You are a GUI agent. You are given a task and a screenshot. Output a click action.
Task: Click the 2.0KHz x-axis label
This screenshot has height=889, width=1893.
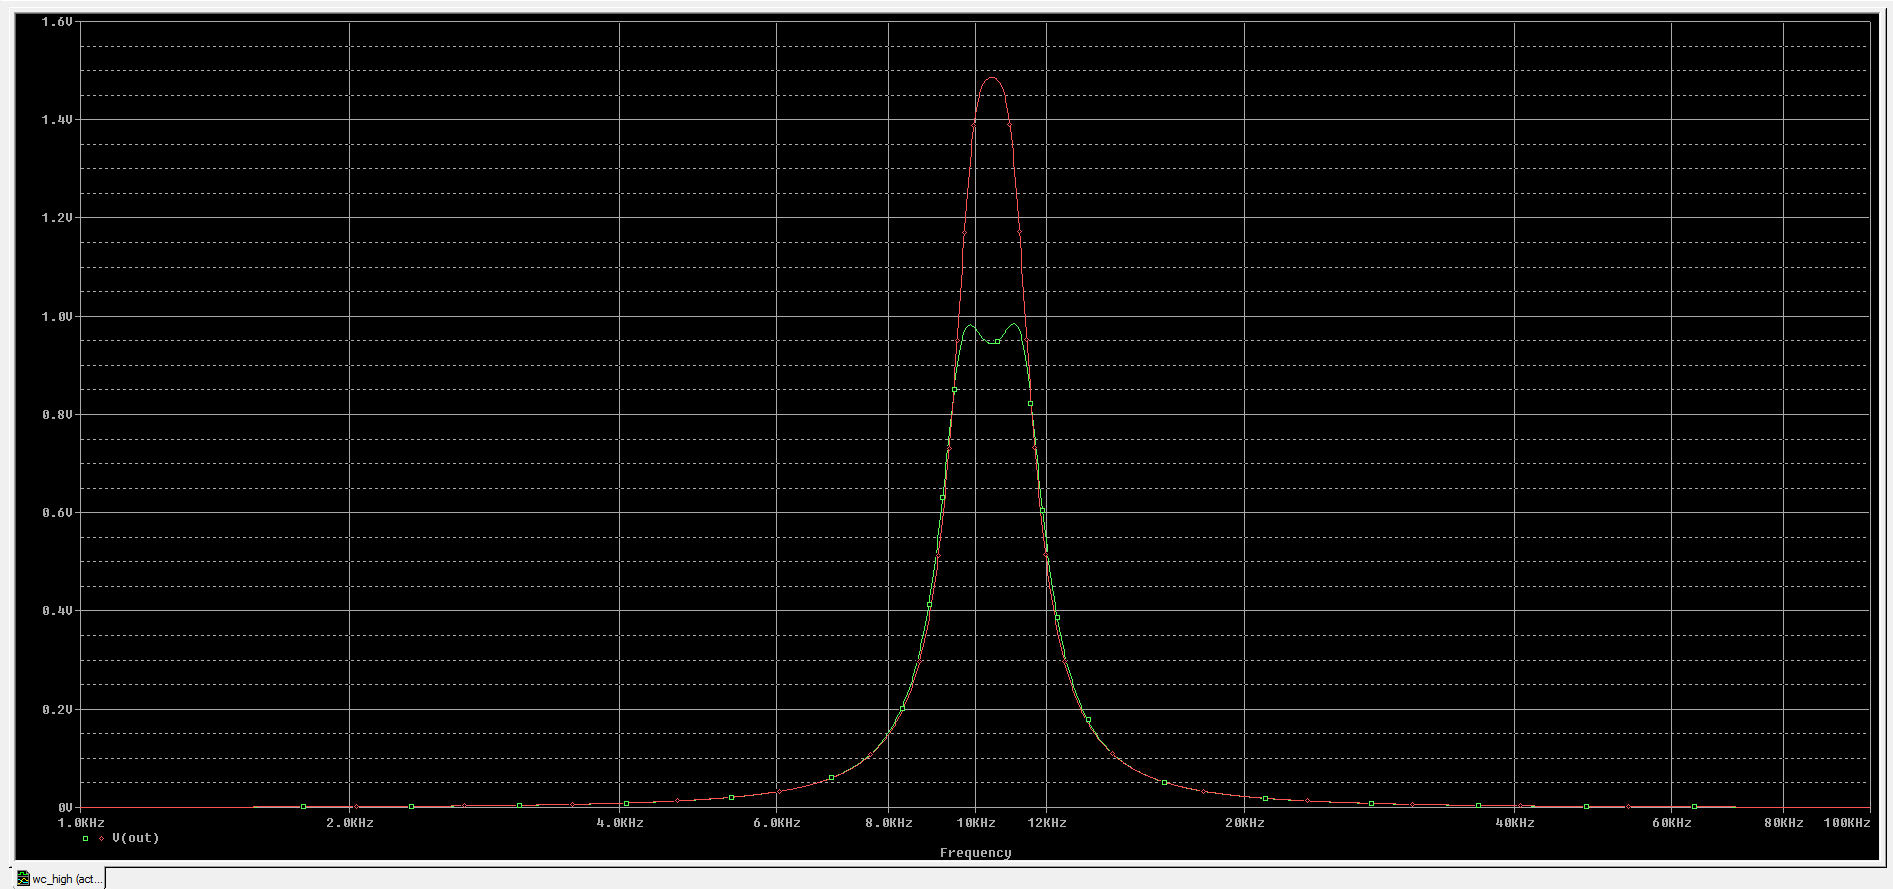click(x=349, y=823)
